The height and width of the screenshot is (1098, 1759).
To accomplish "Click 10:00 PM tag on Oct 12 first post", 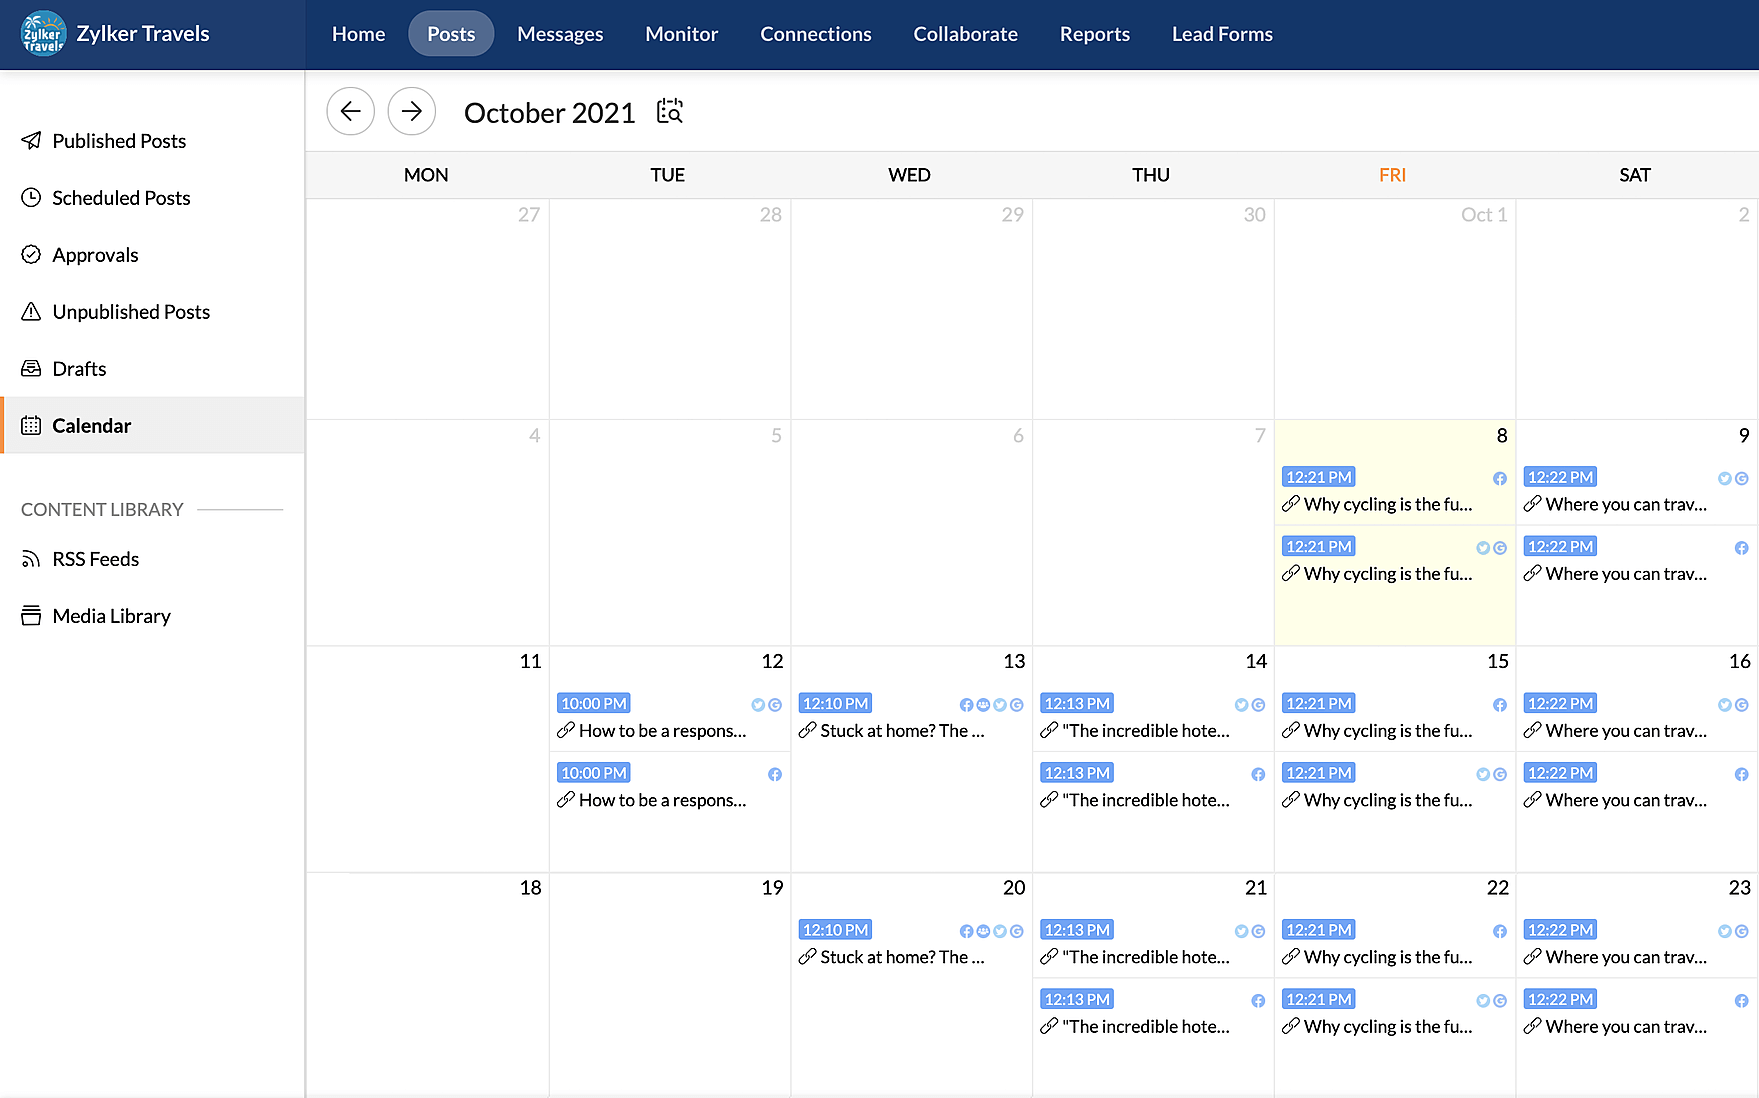I will (594, 703).
